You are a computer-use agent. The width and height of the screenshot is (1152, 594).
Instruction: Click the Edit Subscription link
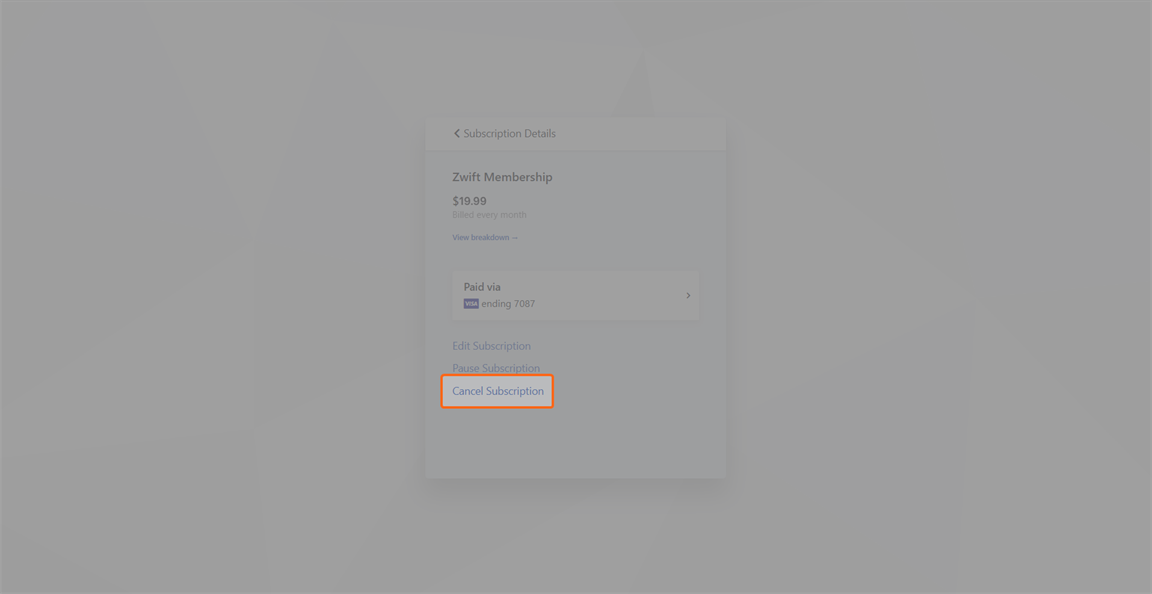(492, 346)
